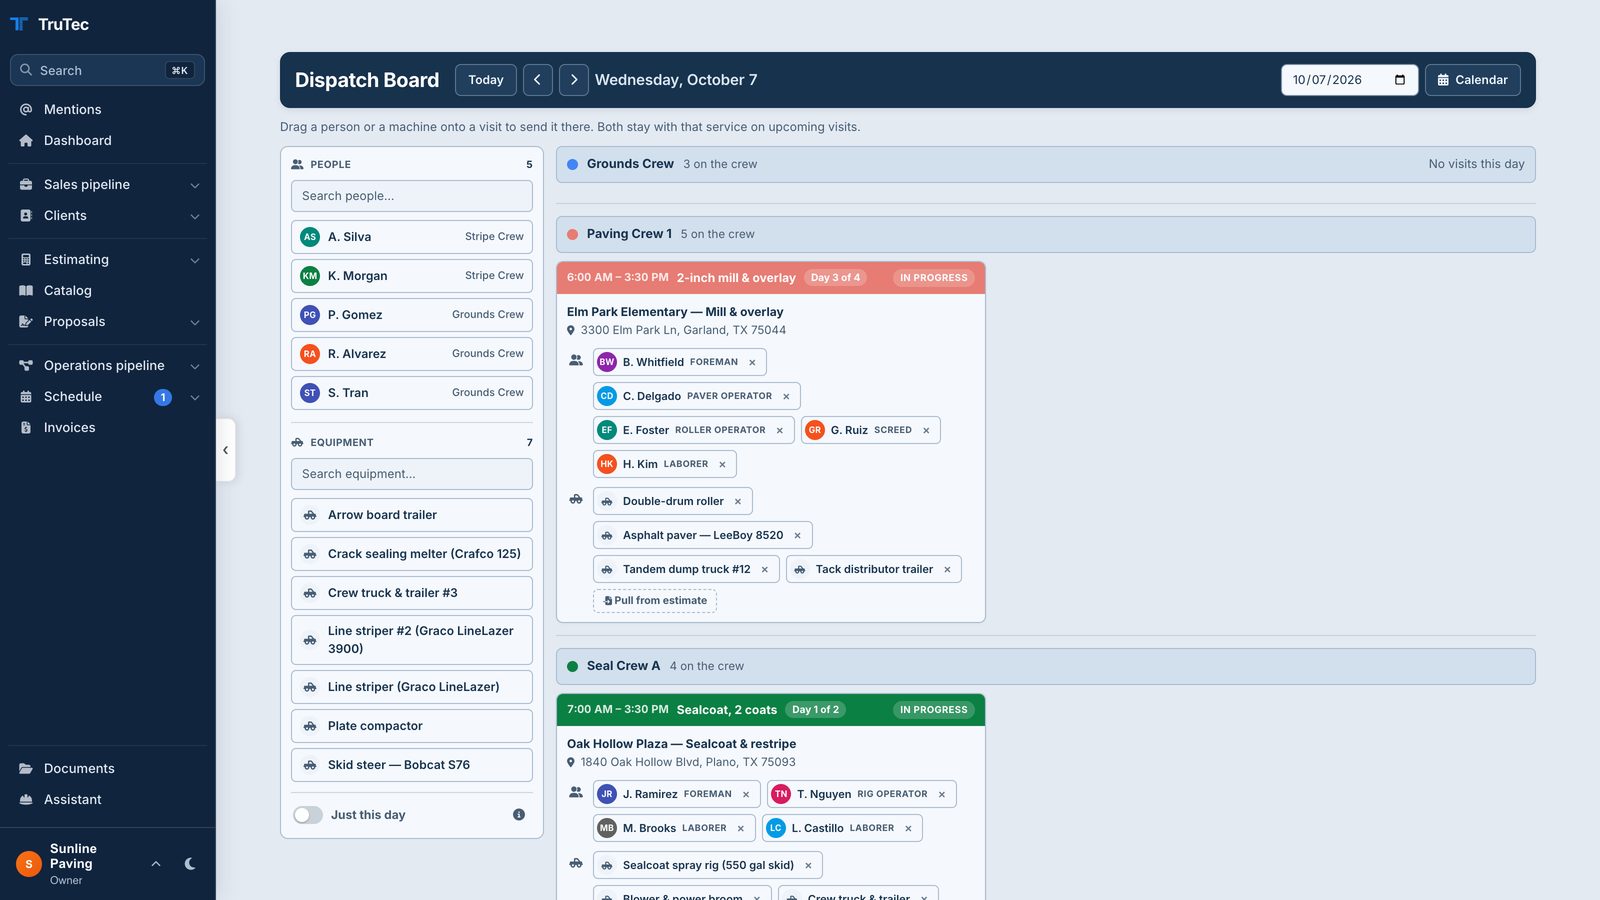Open the calendar picker icon in date field

click(1400, 80)
